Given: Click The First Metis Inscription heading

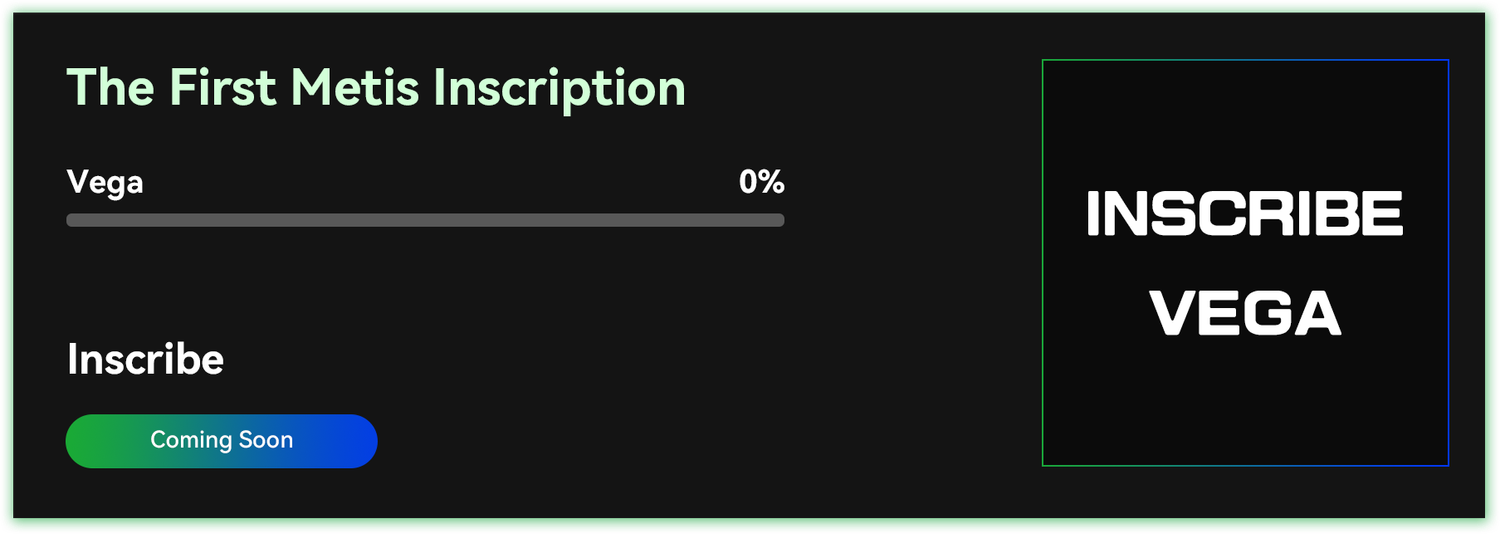Looking at the screenshot, I should [376, 87].
